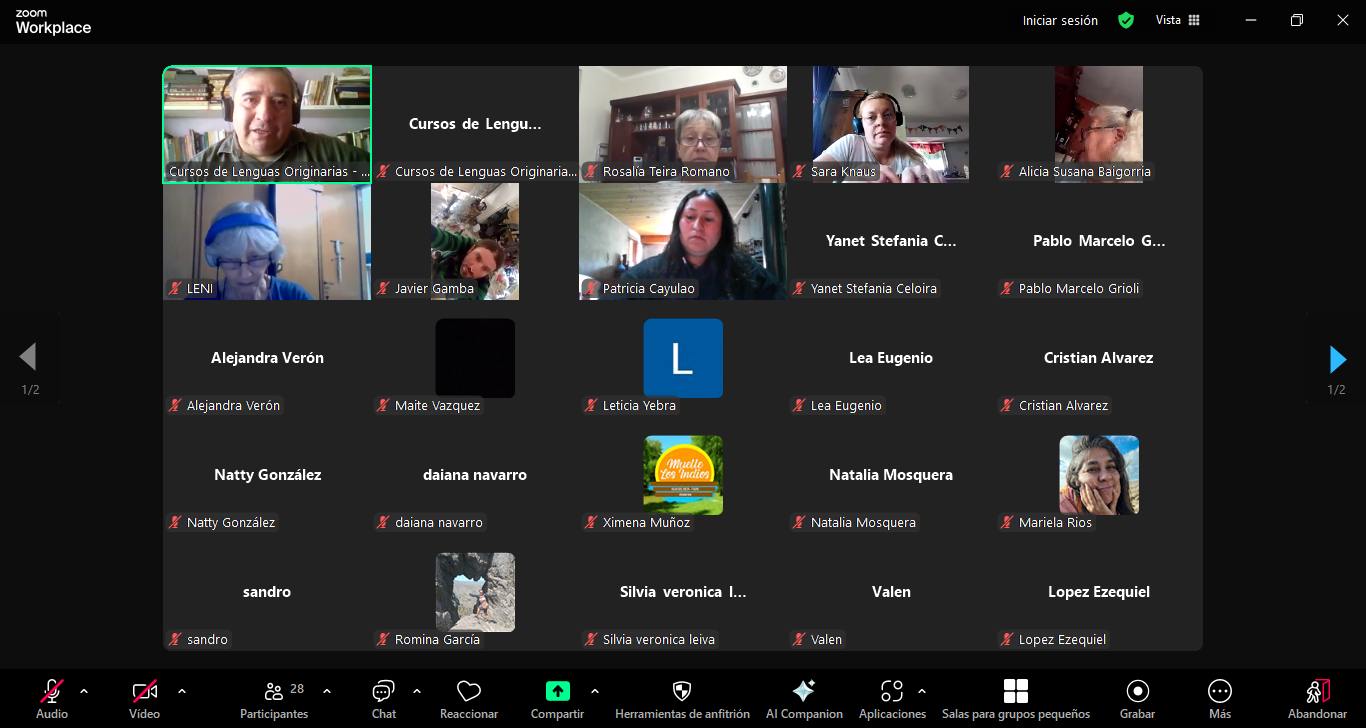Open the Reaccionar emoji menu
This screenshot has width=1366, height=728.
tap(468, 699)
